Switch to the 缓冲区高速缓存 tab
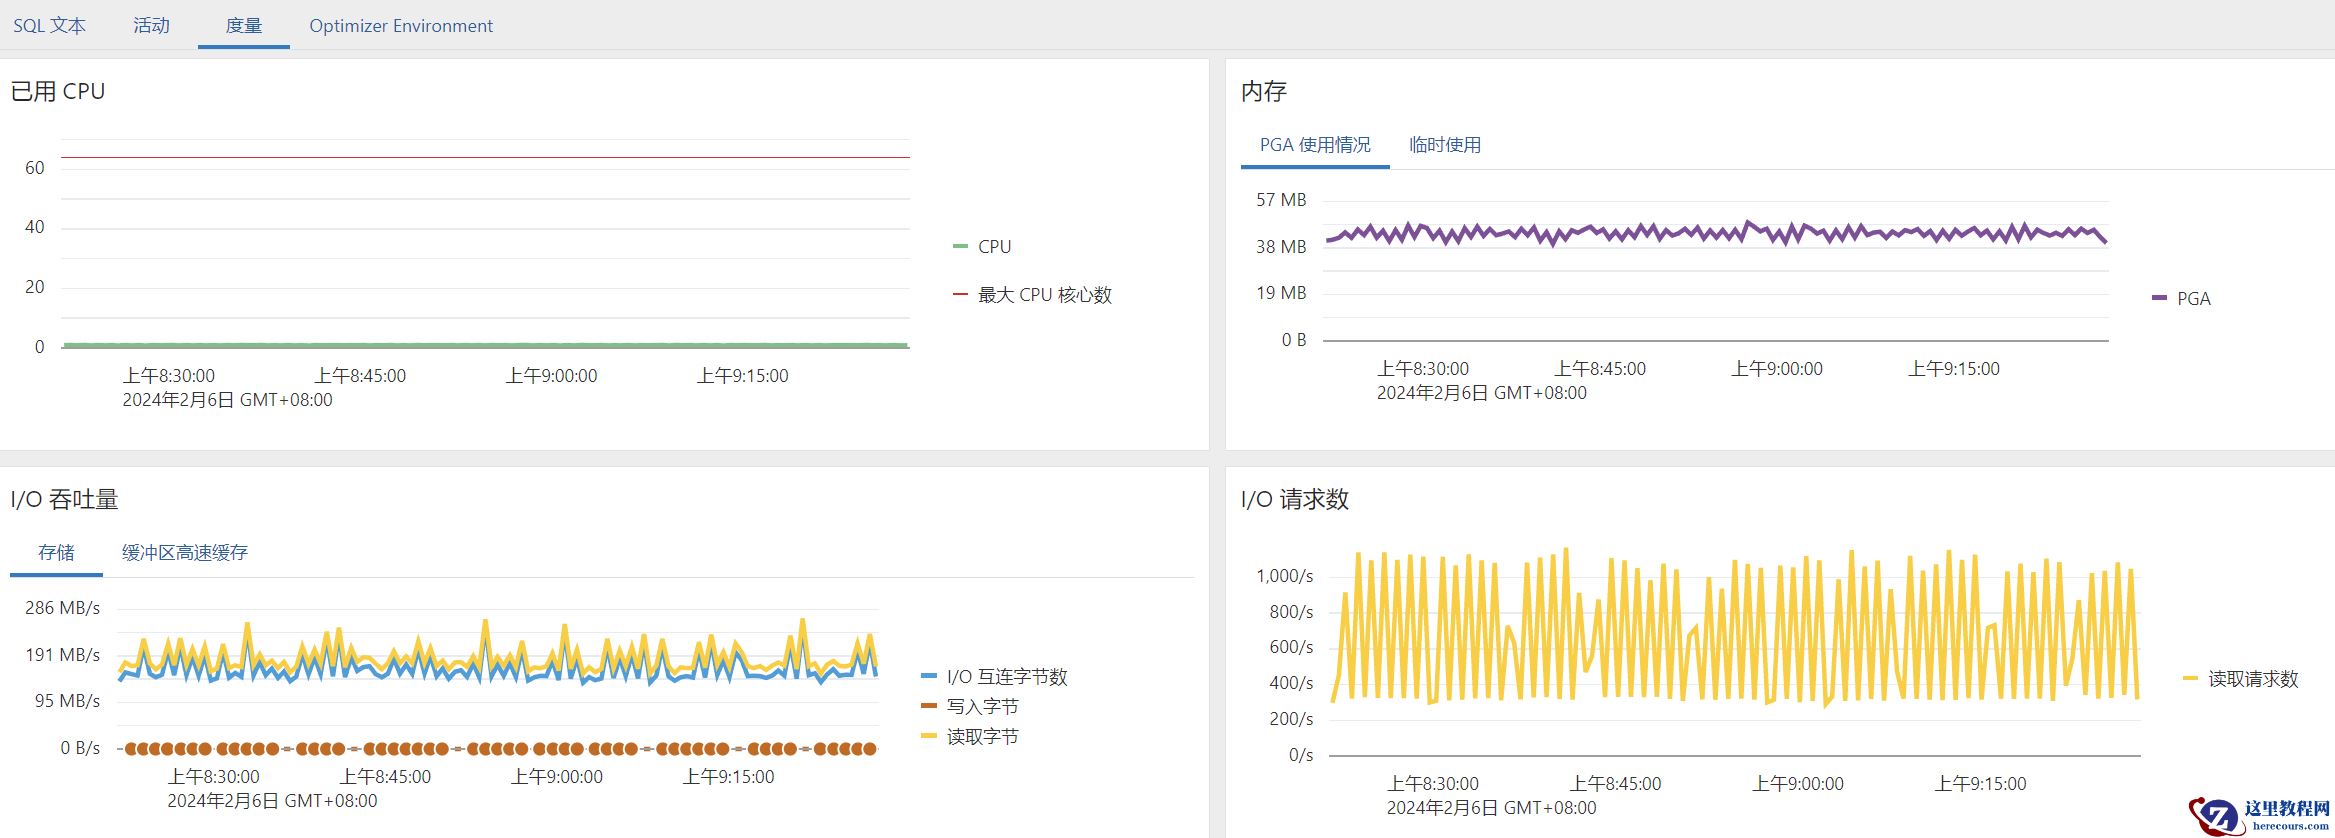The width and height of the screenshot is (2335, 838). click(x=185, y=553)
